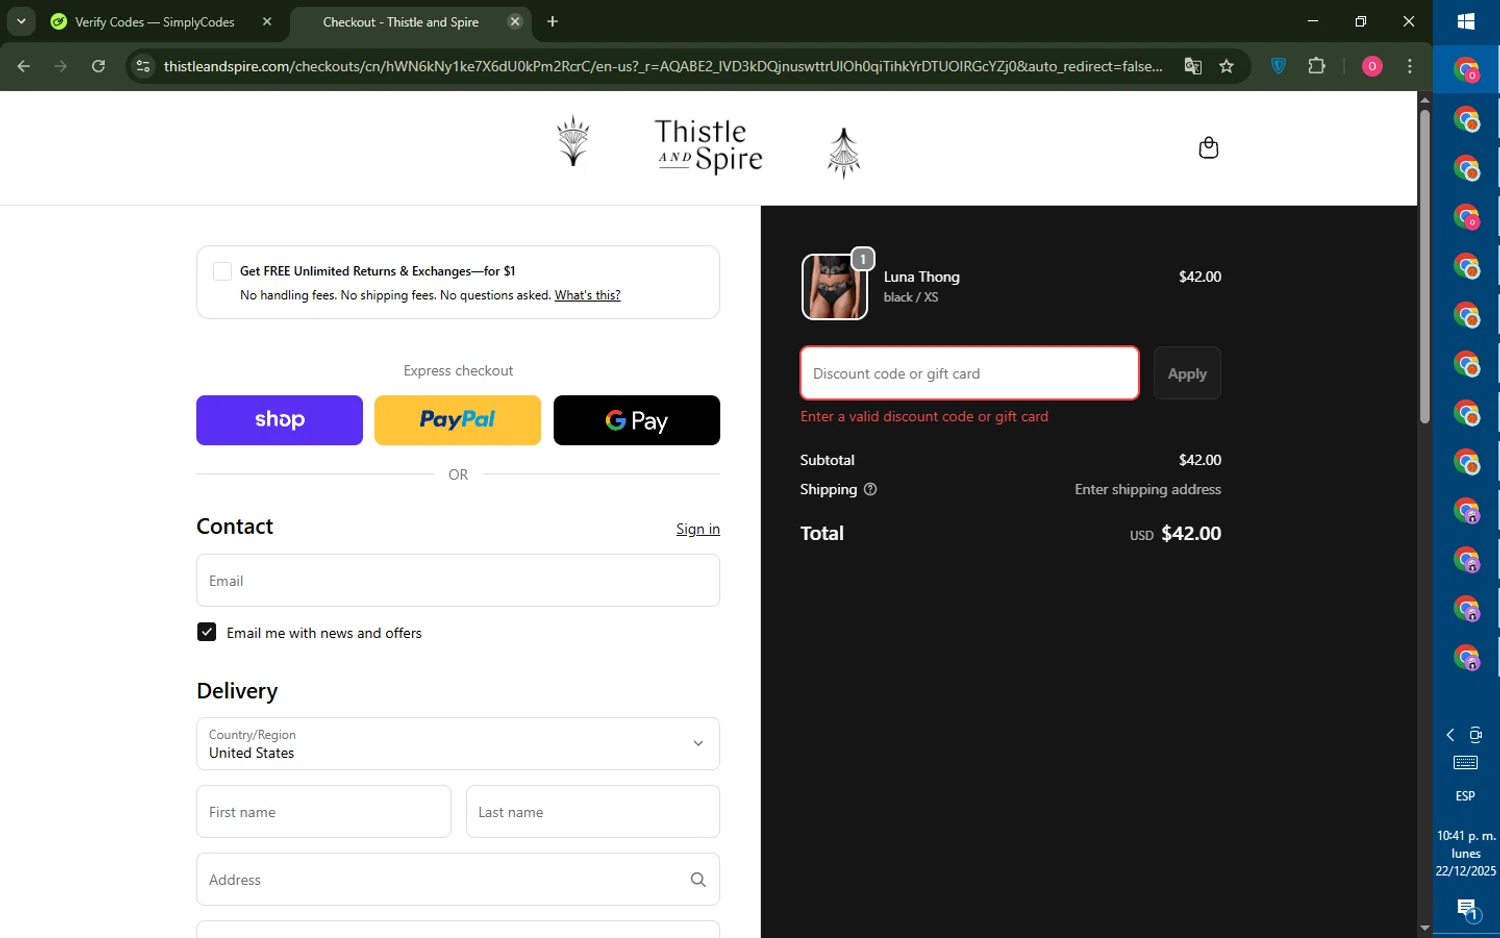Image resolution: width=1500 pixels, height=938 pixels.
Task: Click the Express checkout heading
Action: pyautogui.click(x=458, y=371)
